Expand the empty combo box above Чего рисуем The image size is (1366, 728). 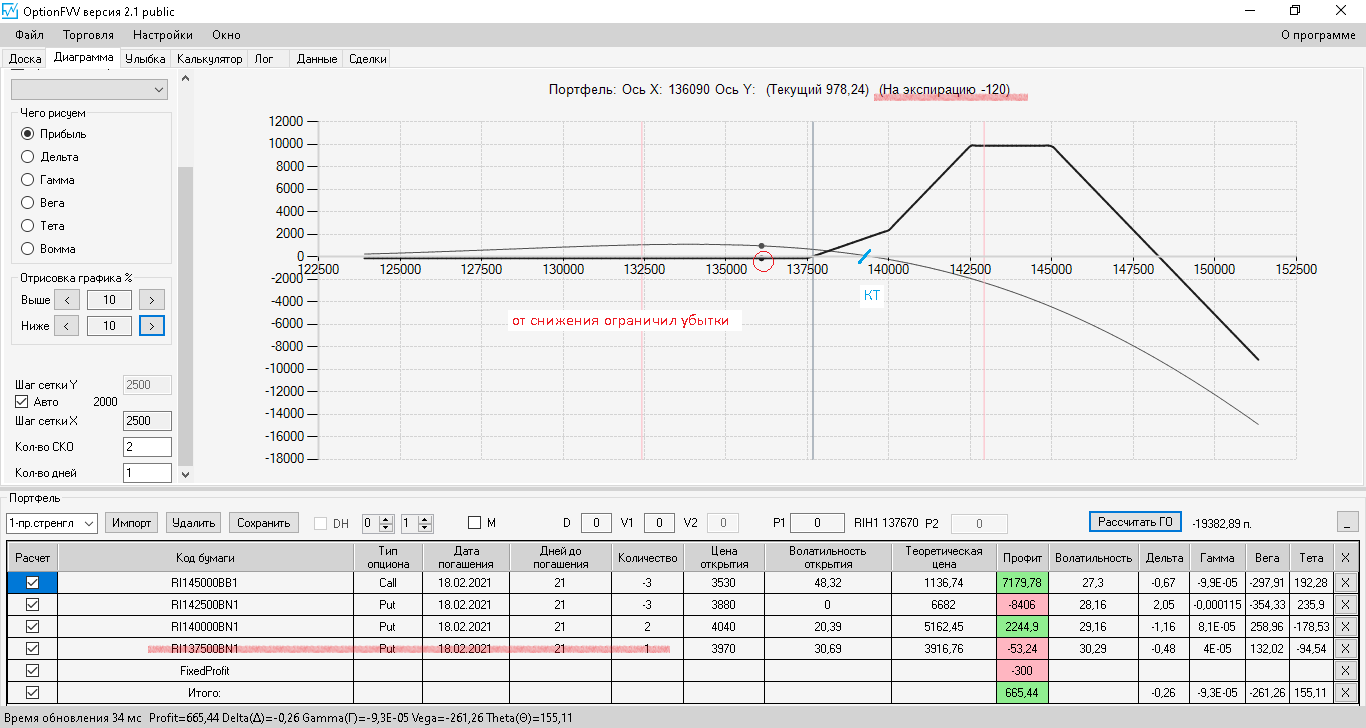[x=89, y=90]
